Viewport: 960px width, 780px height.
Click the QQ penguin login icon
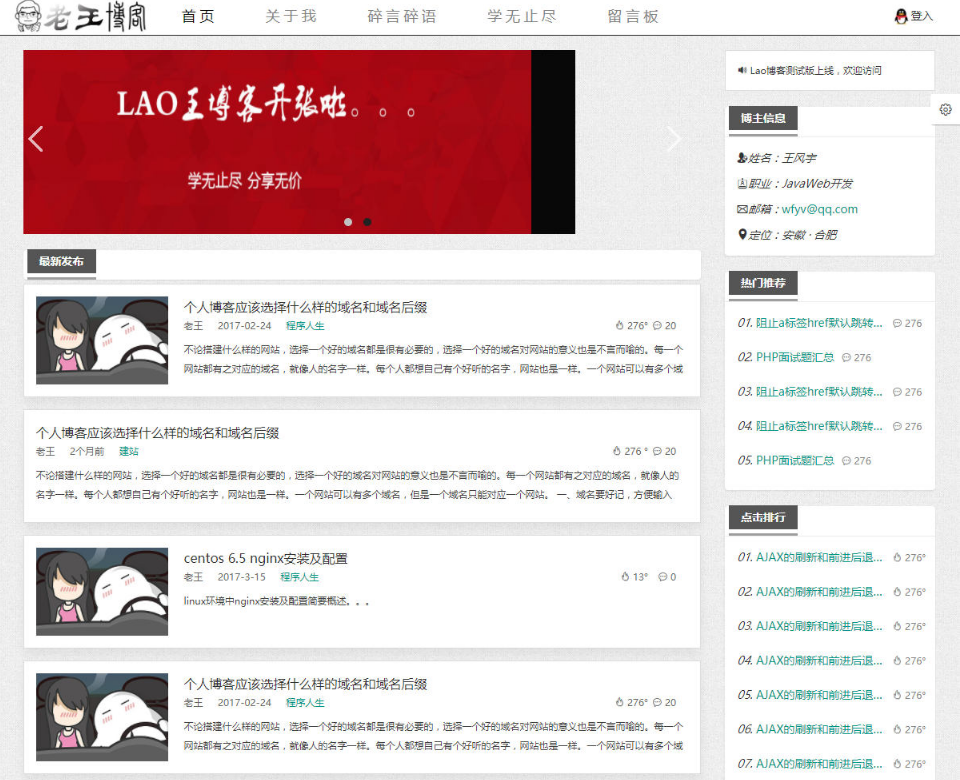click(x=900, y=16)
